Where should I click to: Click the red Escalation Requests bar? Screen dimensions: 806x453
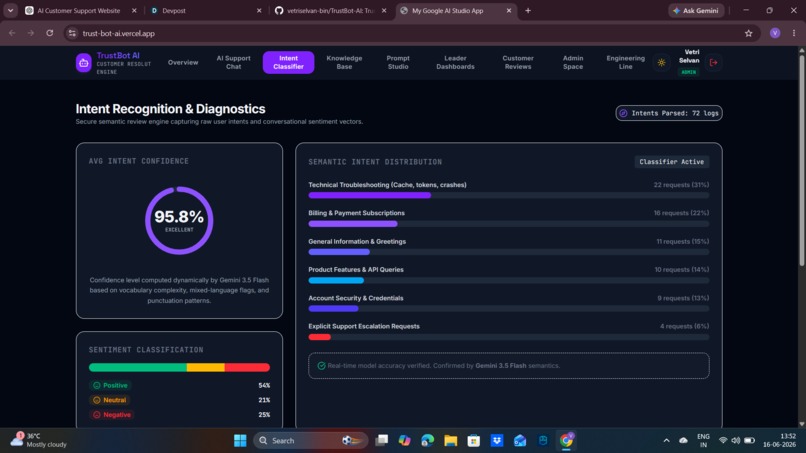click(319, 337)
